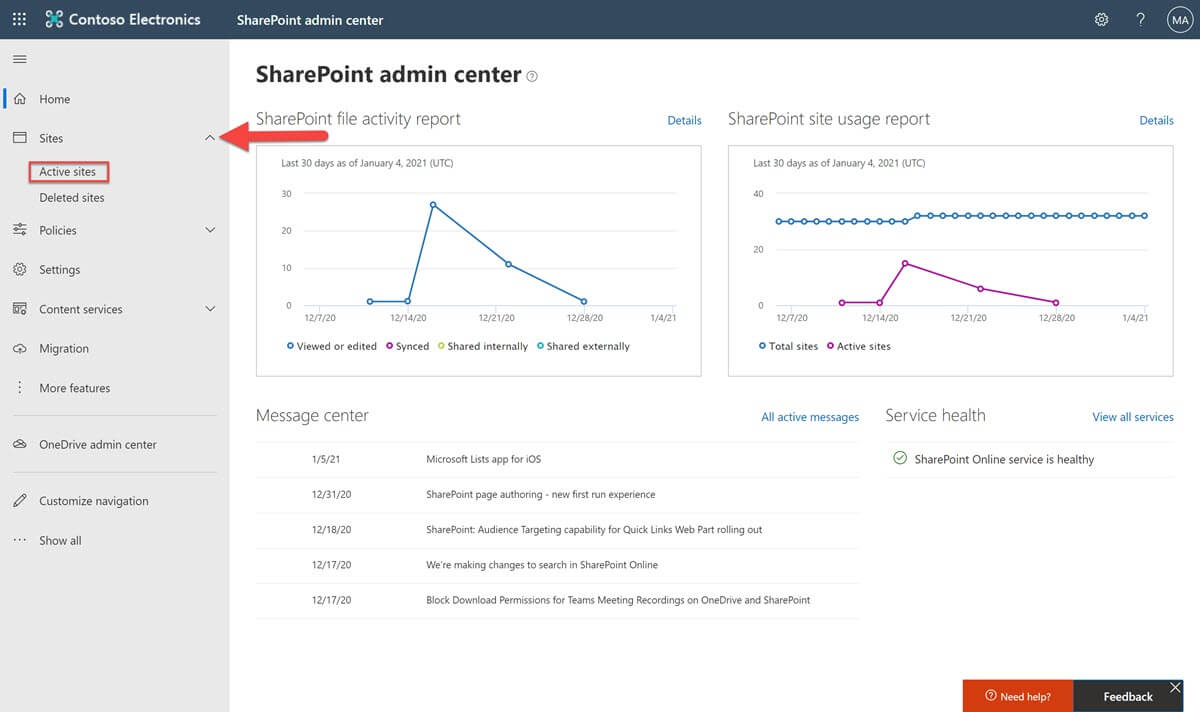This screenshot has width=1200, height=712.
Task: Click the Sites icon in sidebar
Action: pyautogui.click(x=19, y=138)
